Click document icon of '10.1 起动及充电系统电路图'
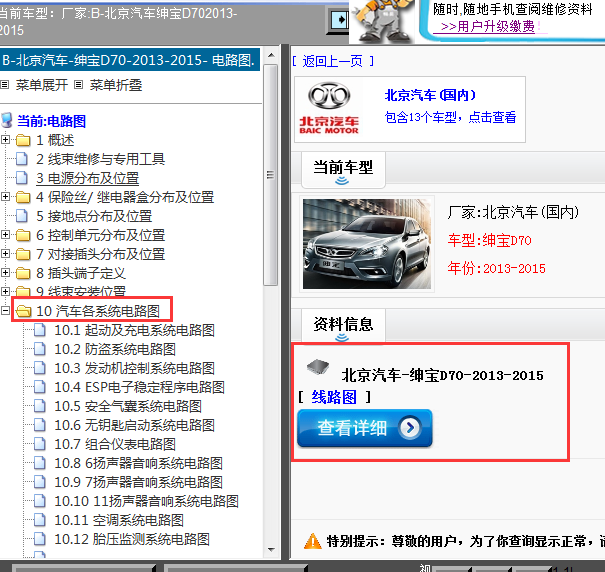Image resolution: width=605 pixels, height=572 pixels. 40,330
